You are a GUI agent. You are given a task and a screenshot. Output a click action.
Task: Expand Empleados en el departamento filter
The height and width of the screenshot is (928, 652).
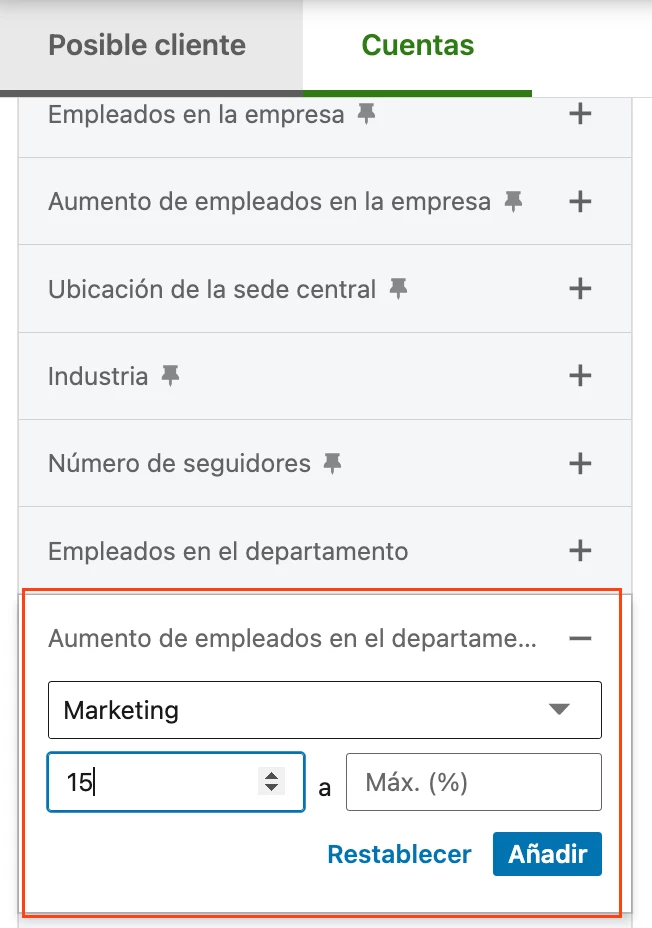580,551
